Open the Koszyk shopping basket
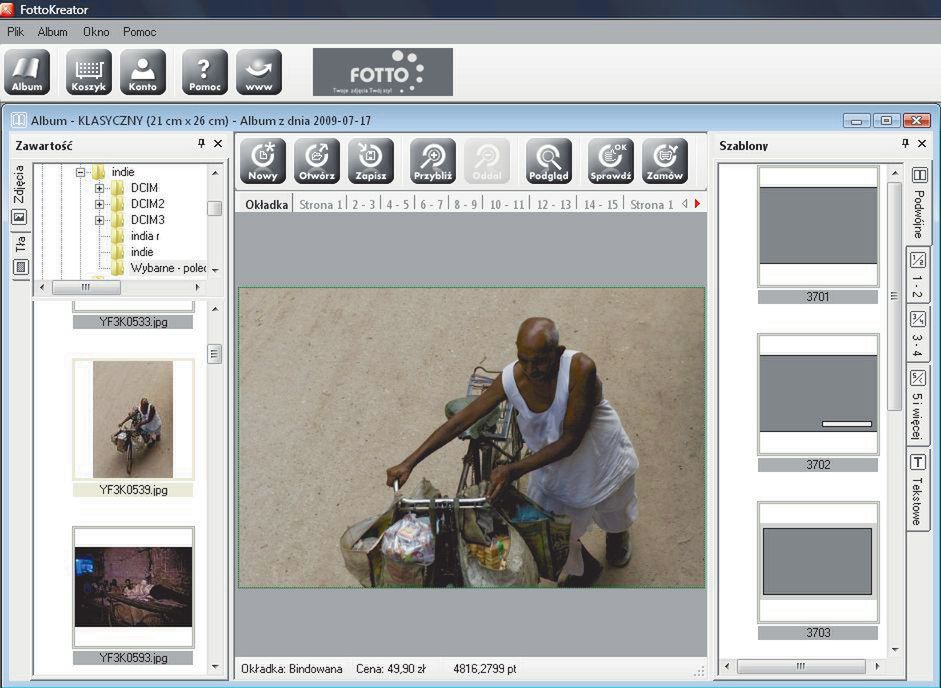This screenshot has width=941, height=688. tap(89, 72)
